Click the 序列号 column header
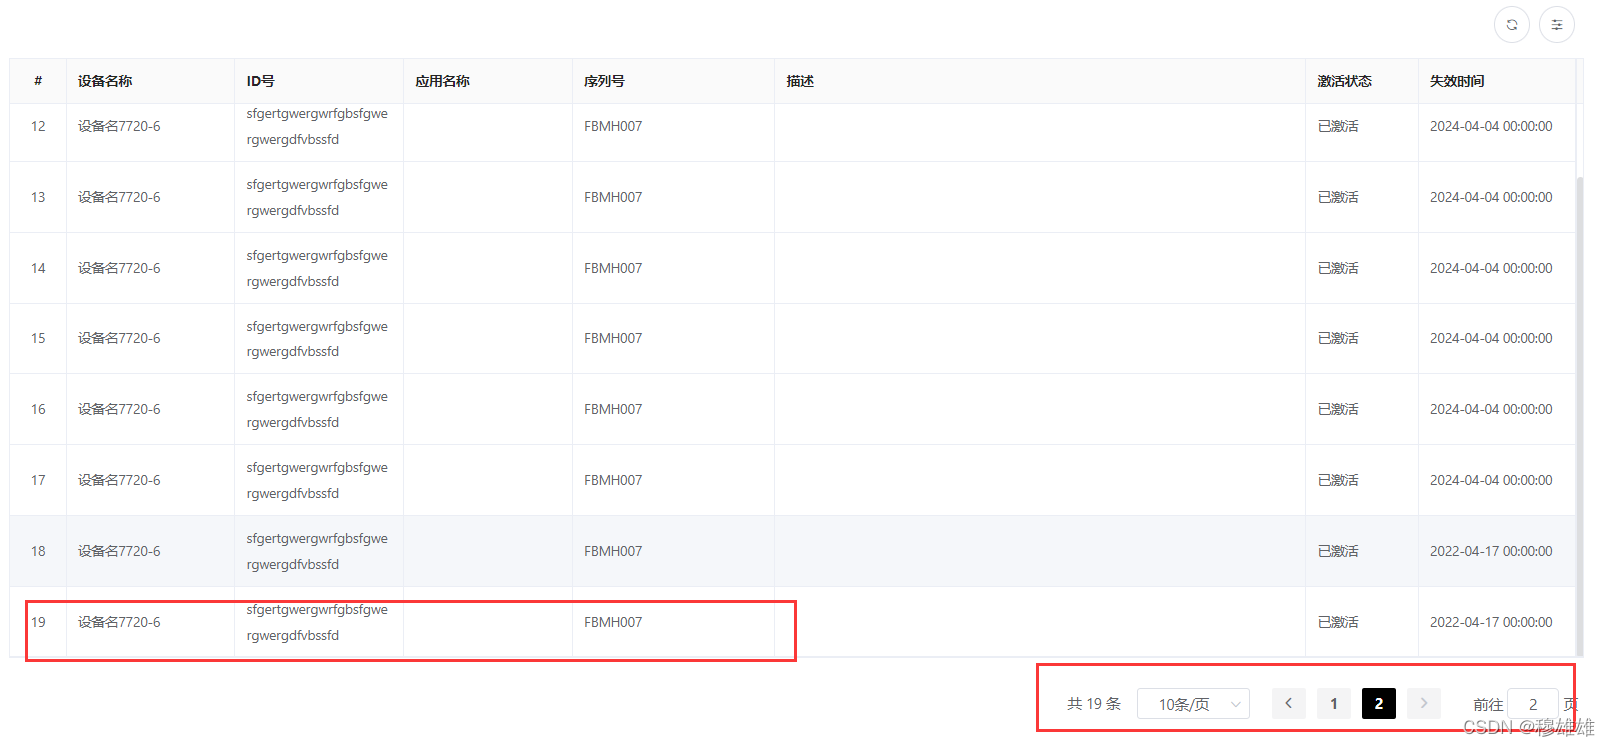 [x=604, y=81]
